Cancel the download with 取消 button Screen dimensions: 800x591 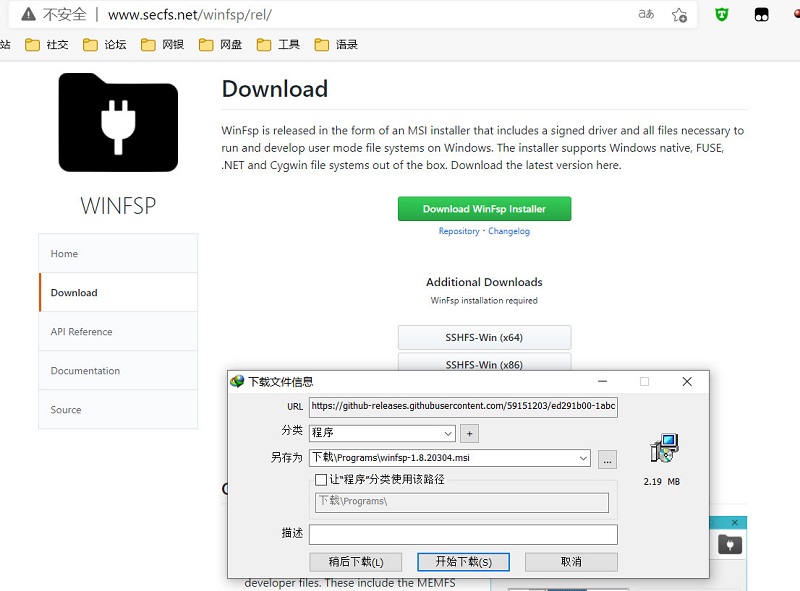coord(571,562)
